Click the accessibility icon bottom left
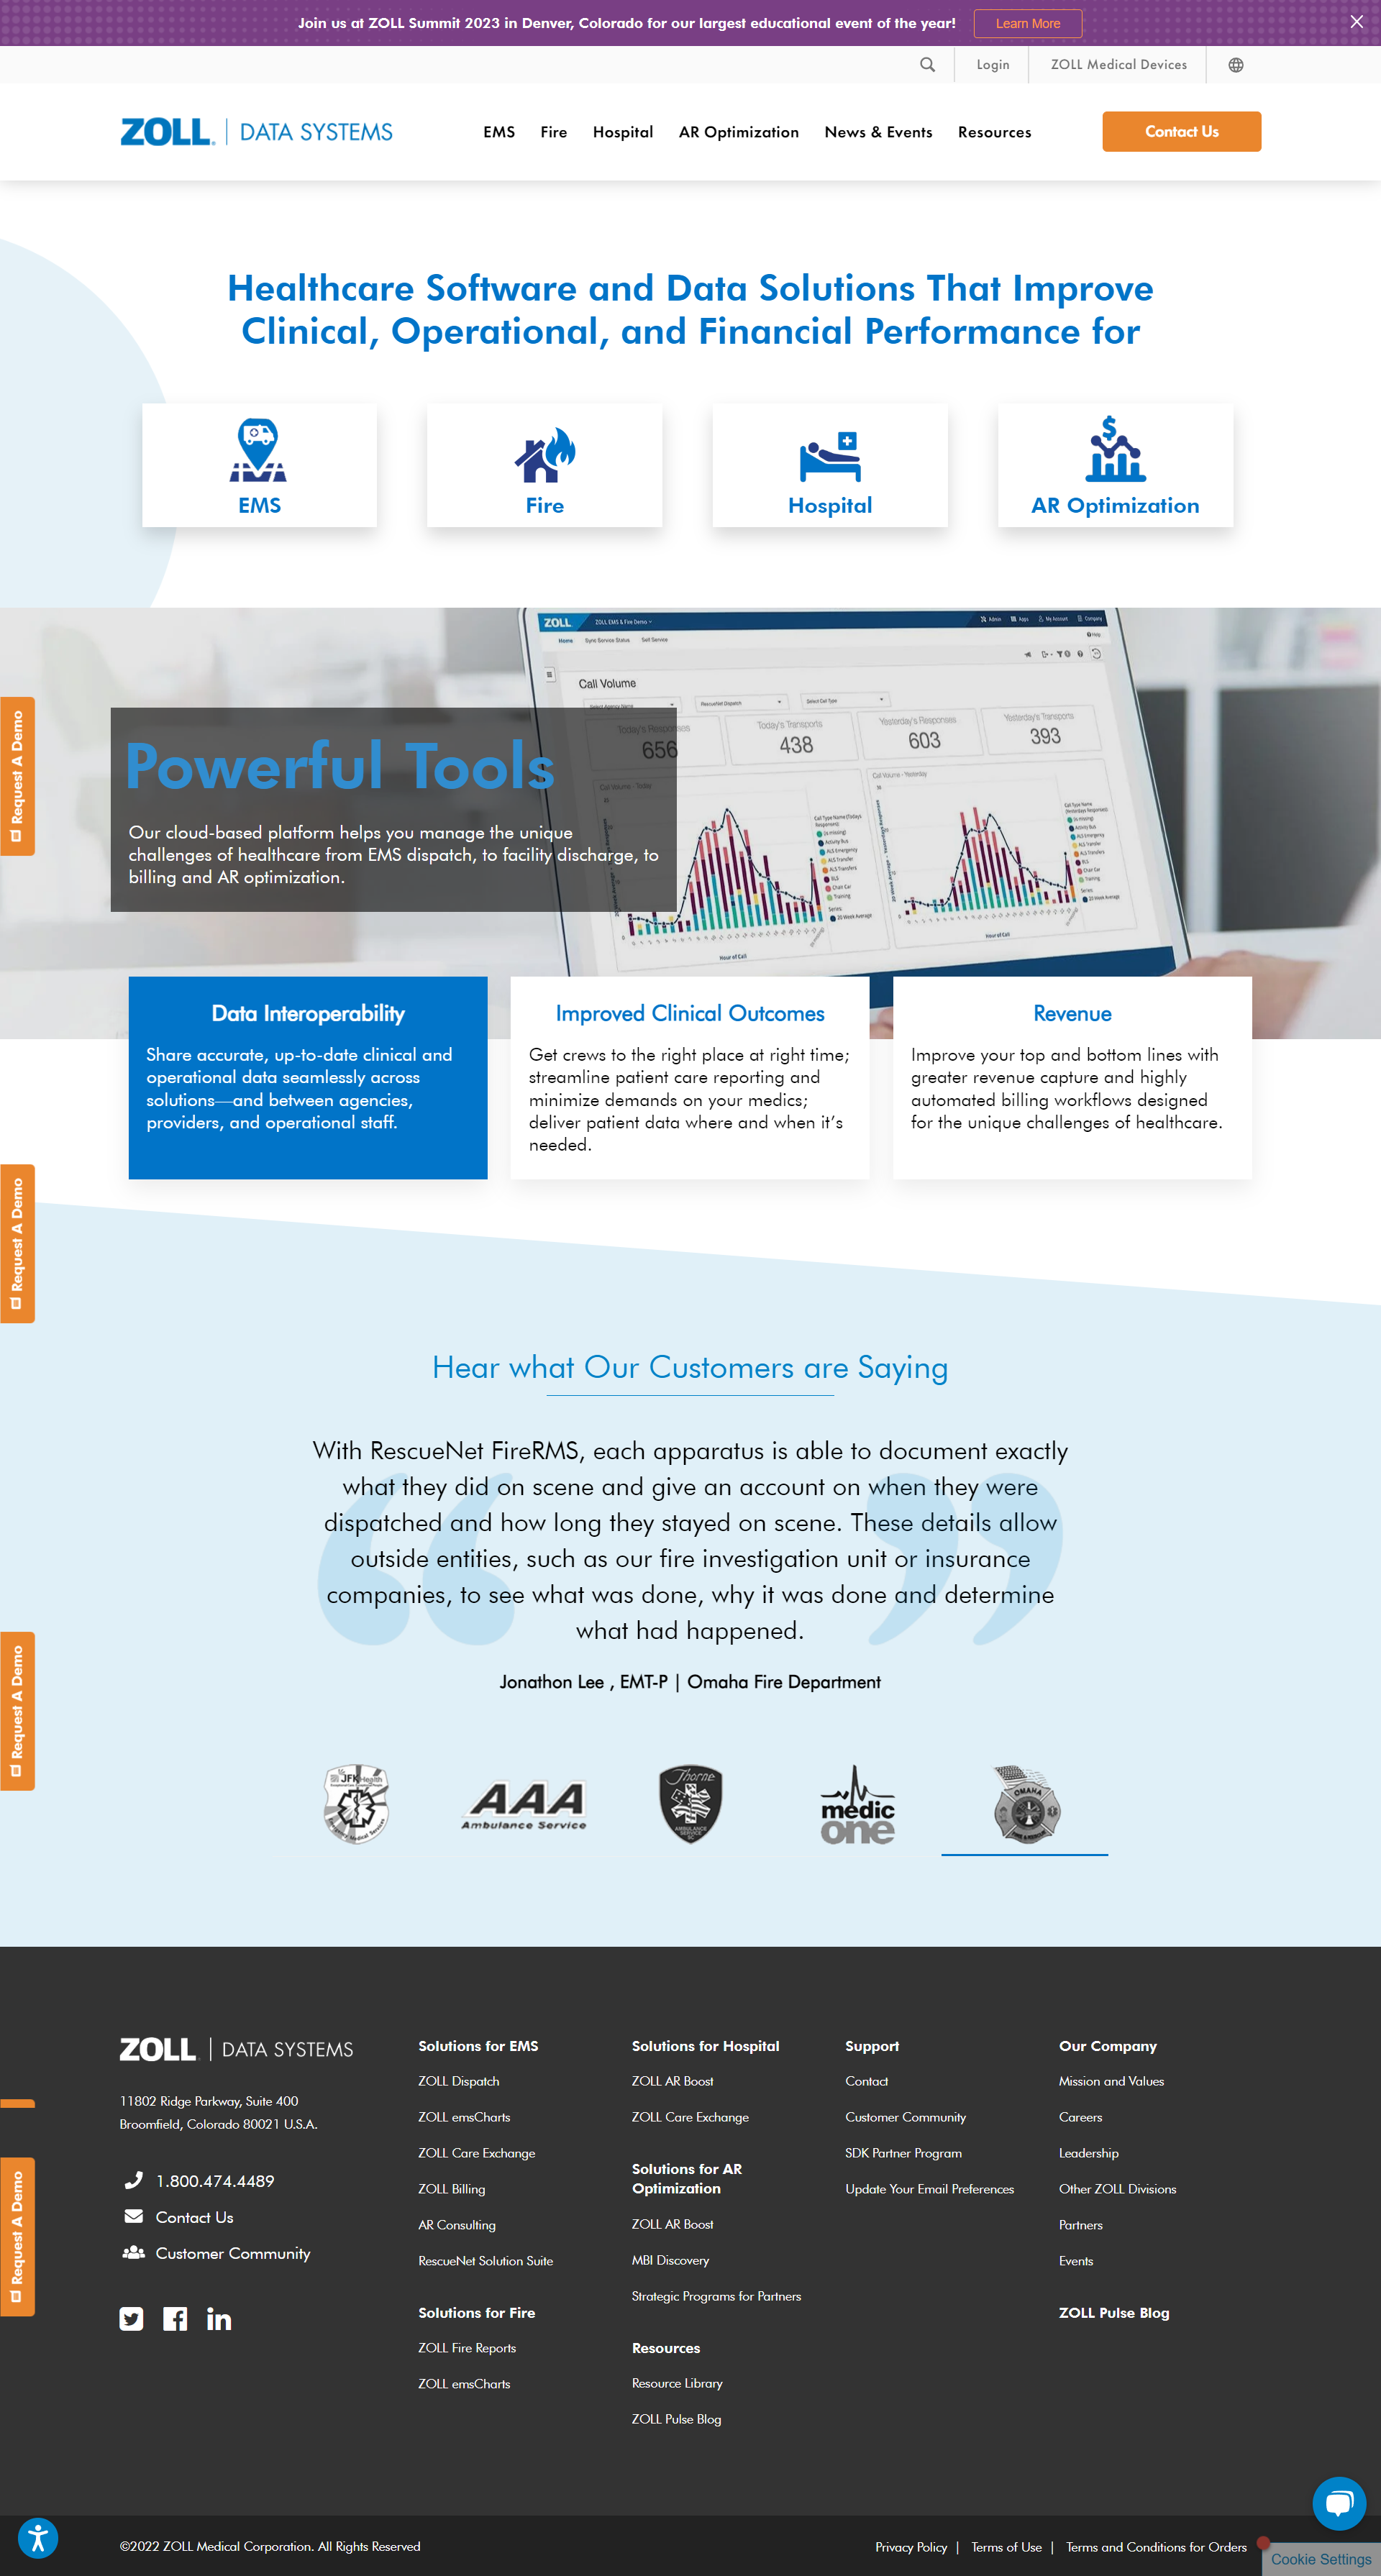Viewport: 1381px width, 2576px height. 40,2537
